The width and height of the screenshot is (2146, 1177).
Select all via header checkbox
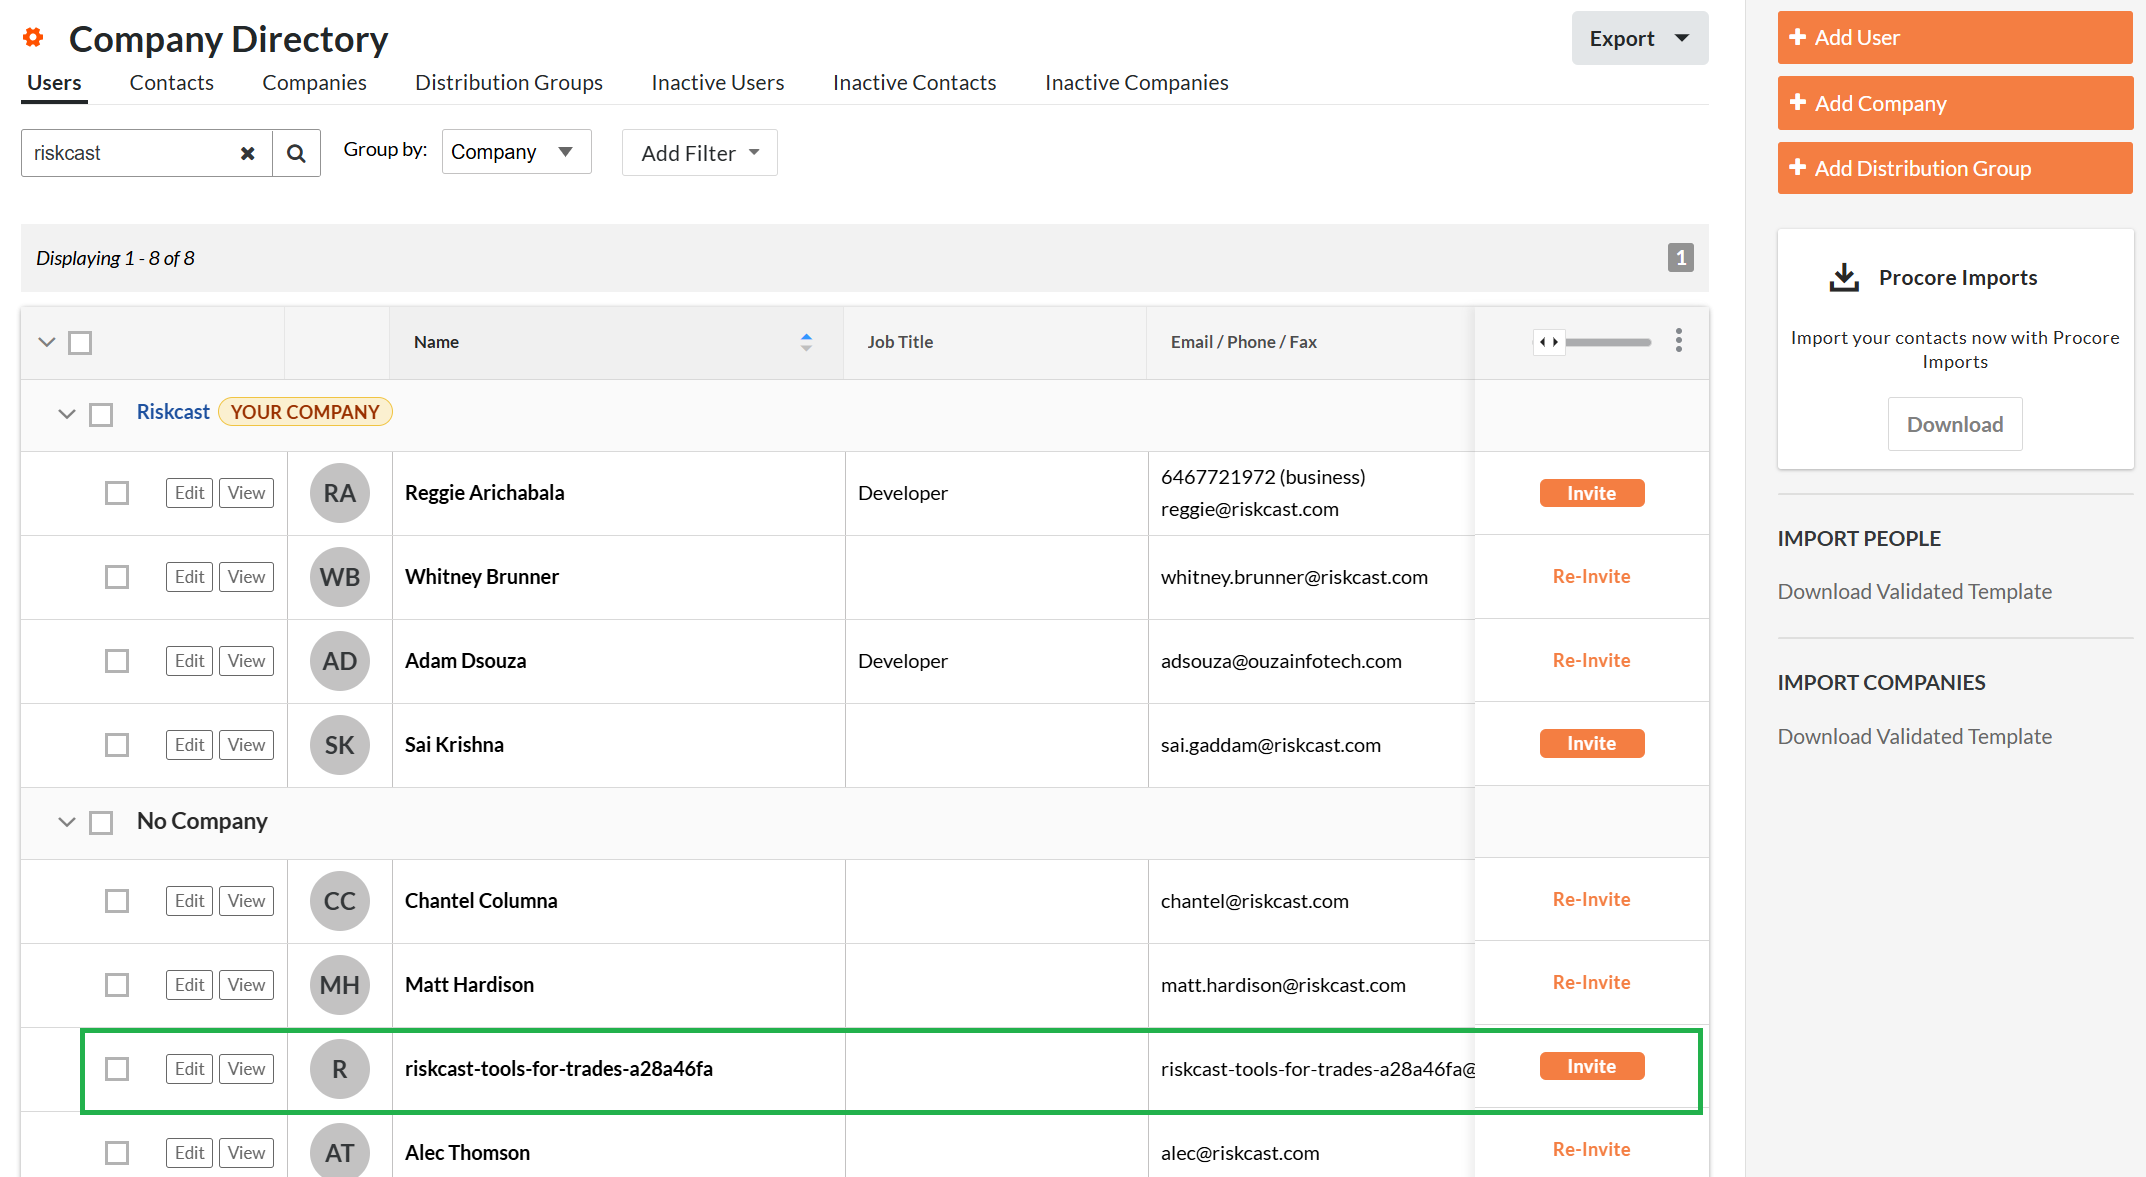[x=80, y=343]
